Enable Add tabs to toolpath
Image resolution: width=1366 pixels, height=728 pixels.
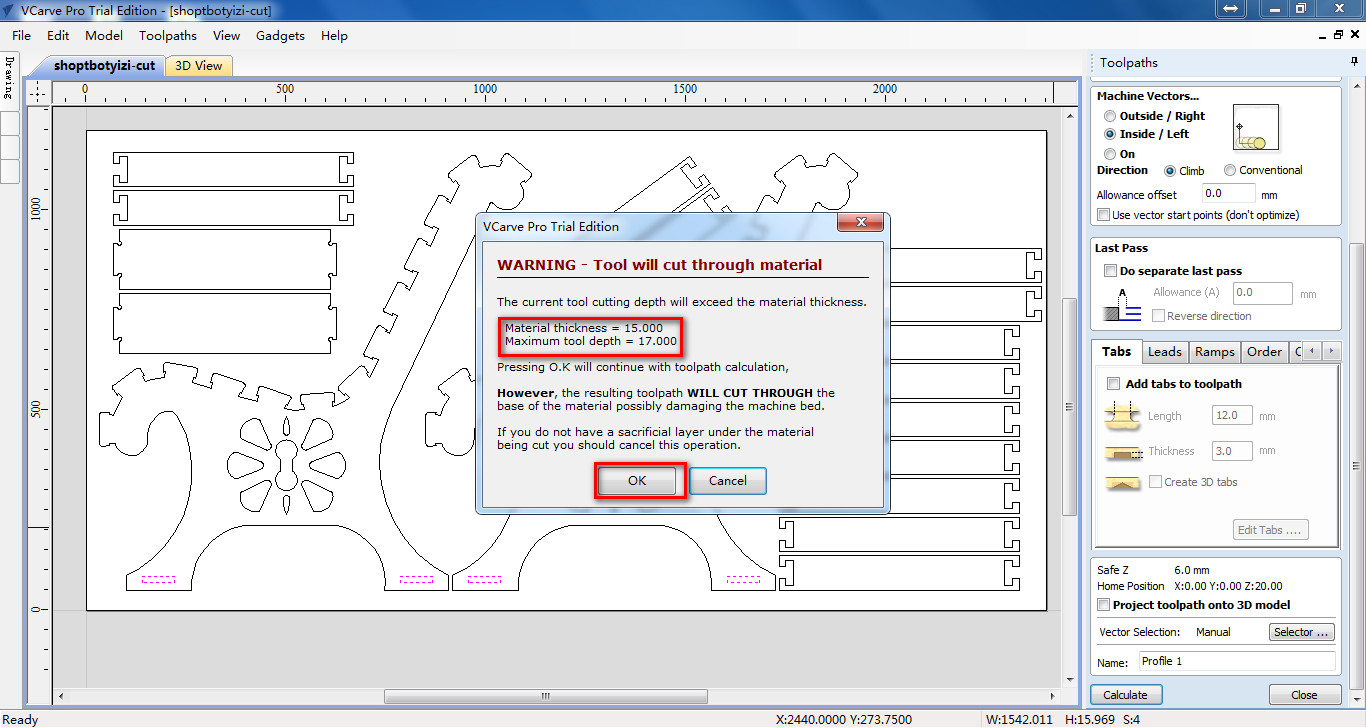pyautogui.click(x=1114, y=384)
